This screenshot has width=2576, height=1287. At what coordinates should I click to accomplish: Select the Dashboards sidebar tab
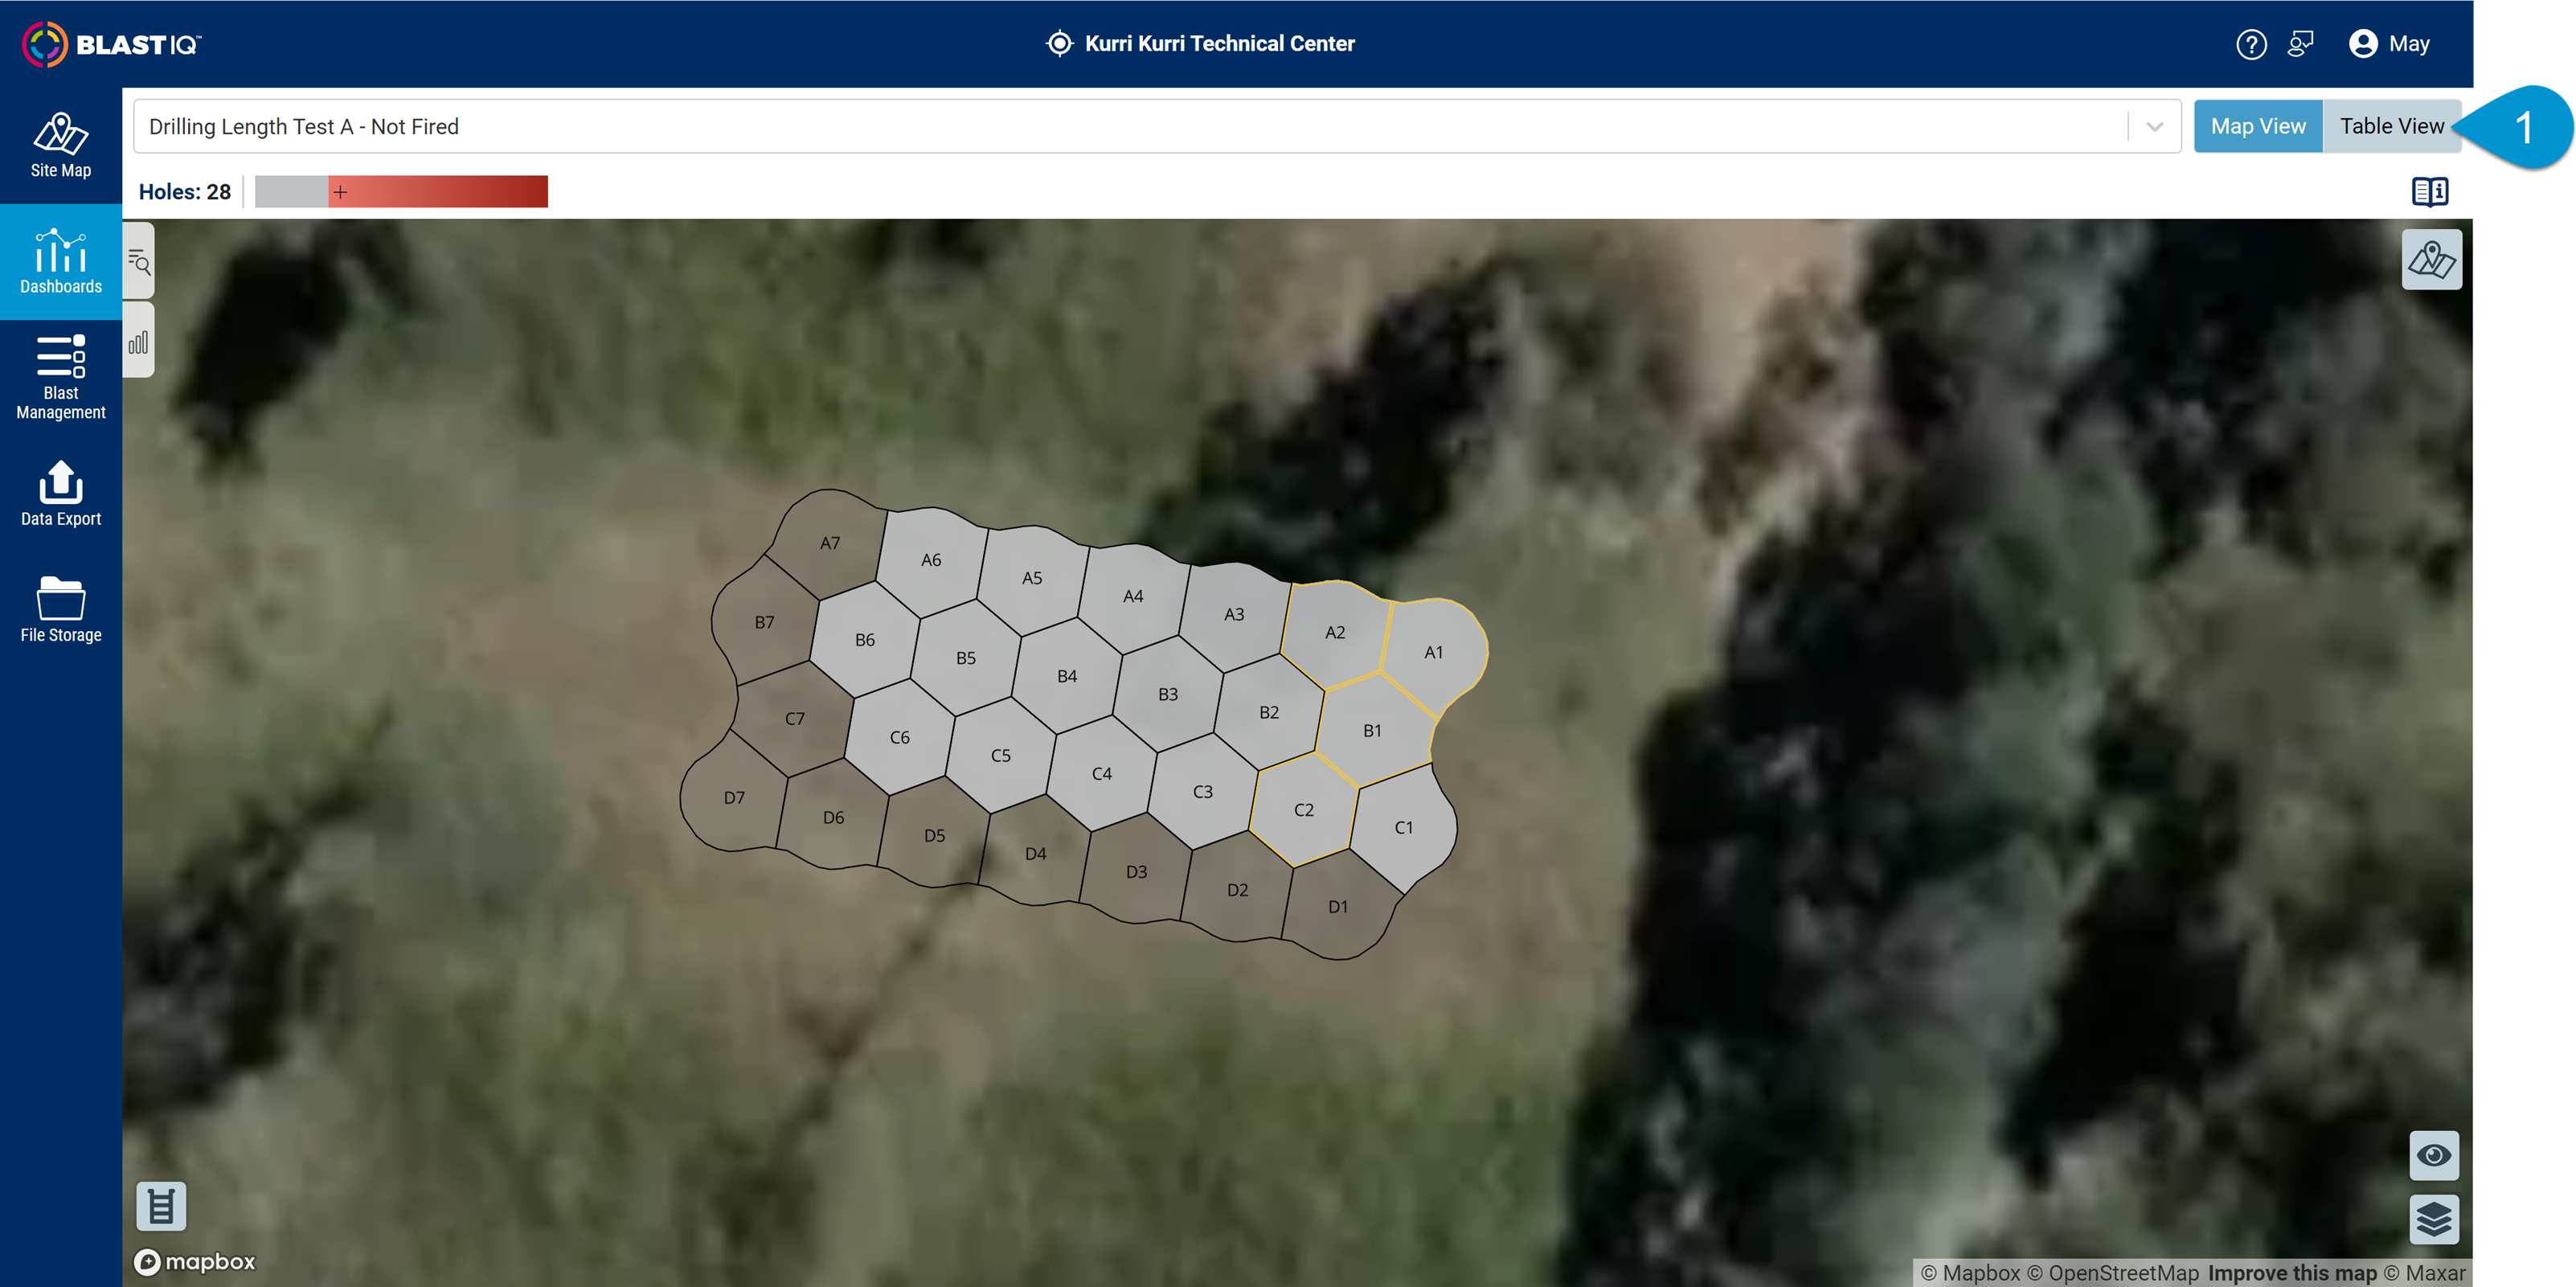60,261
